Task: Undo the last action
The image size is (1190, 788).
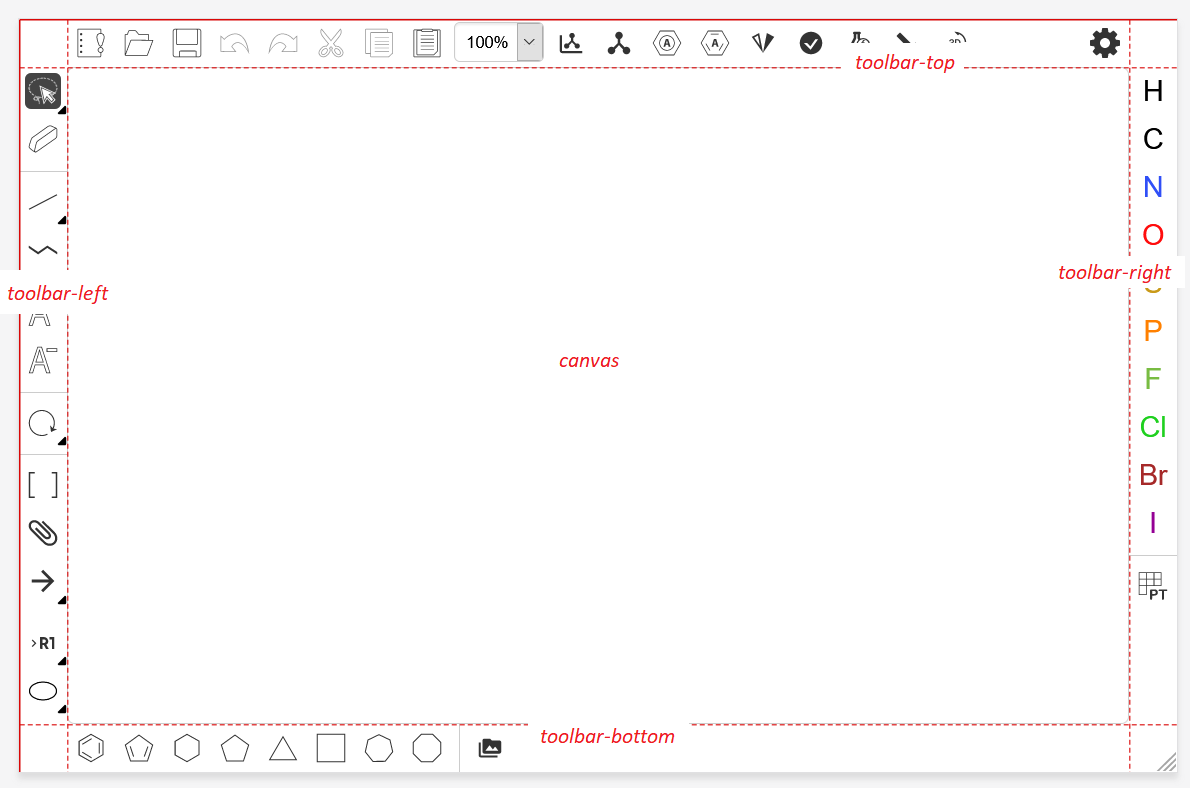Action: (234, 43)
